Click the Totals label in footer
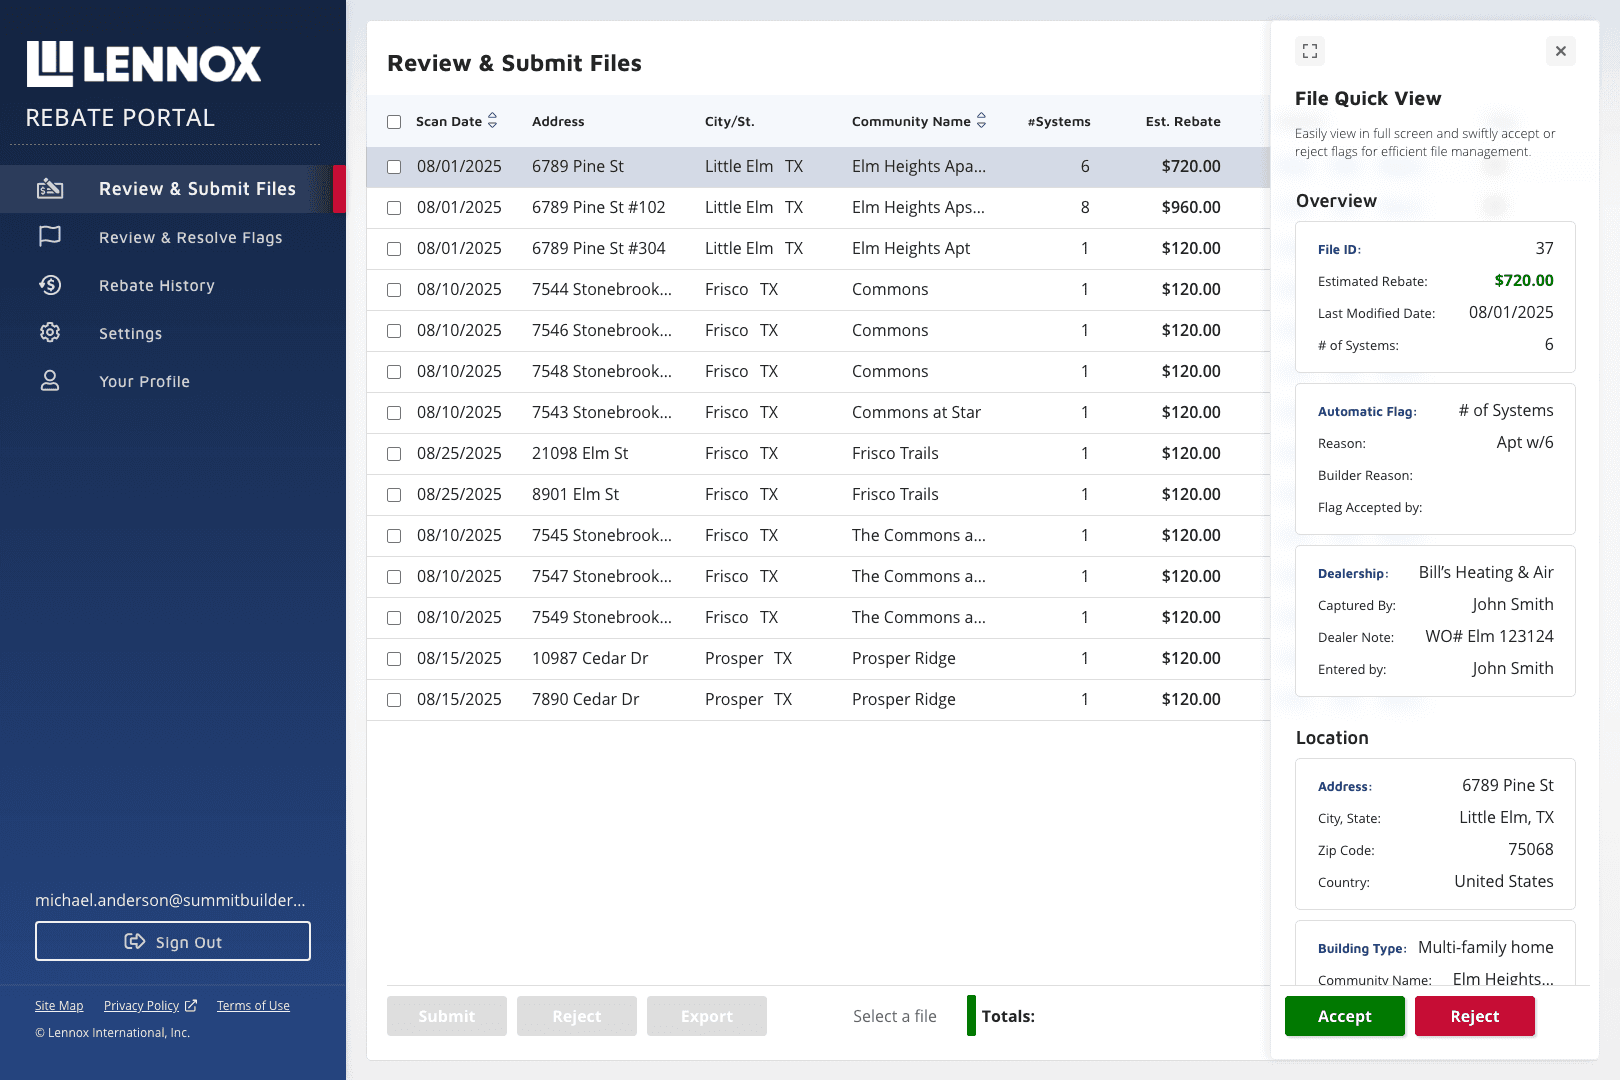 [x=1008, y=1016]
